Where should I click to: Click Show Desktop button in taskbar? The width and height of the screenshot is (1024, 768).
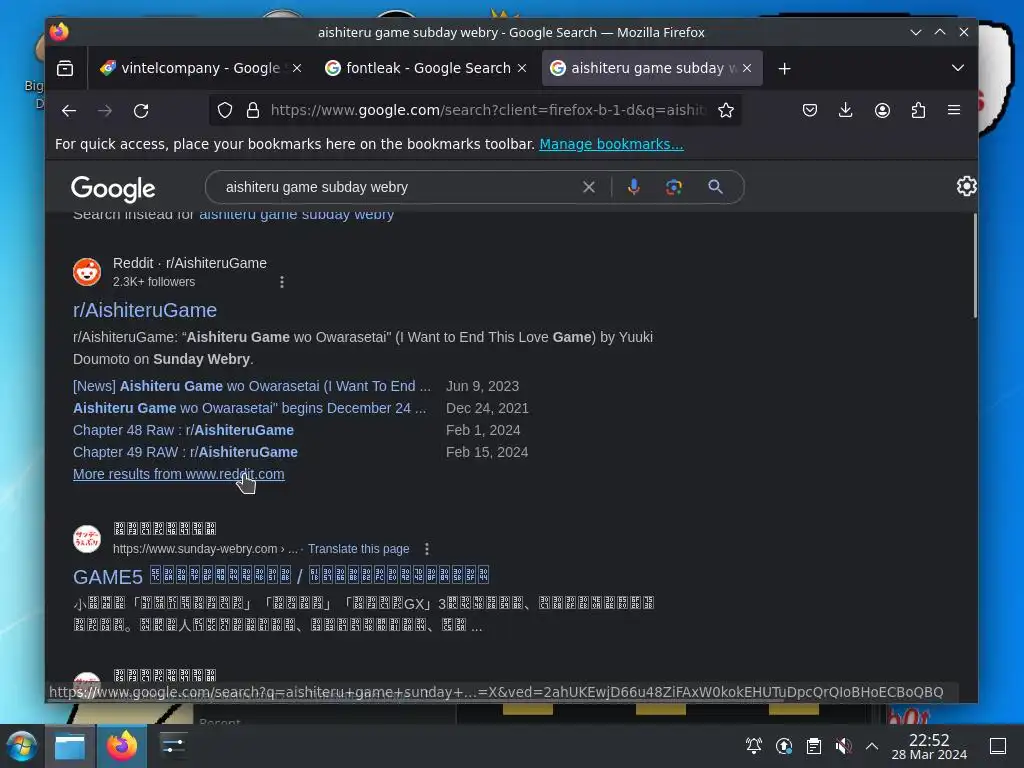(998, 746)
